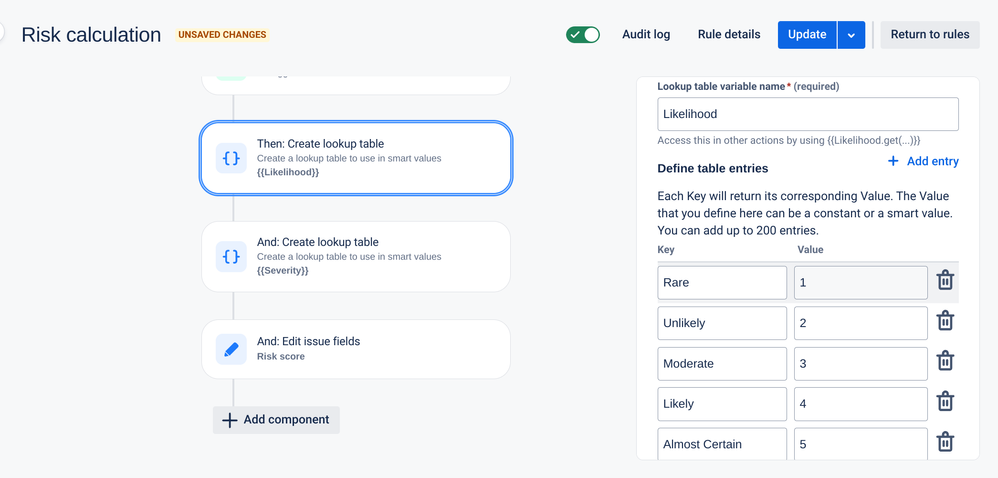Image resolution: width=998 pixels, height=478 pixels.
Task: Return to rules list
Action: (930, 34)
